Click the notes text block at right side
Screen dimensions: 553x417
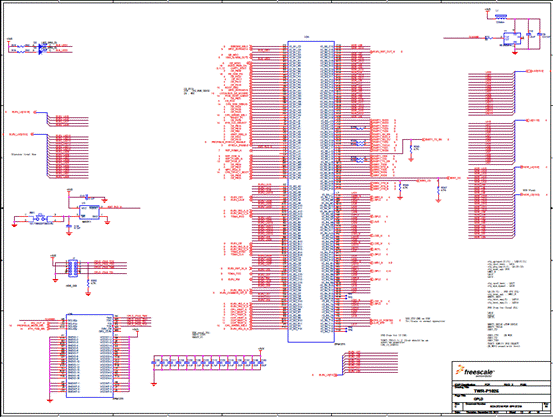click(x=503, y=304)
